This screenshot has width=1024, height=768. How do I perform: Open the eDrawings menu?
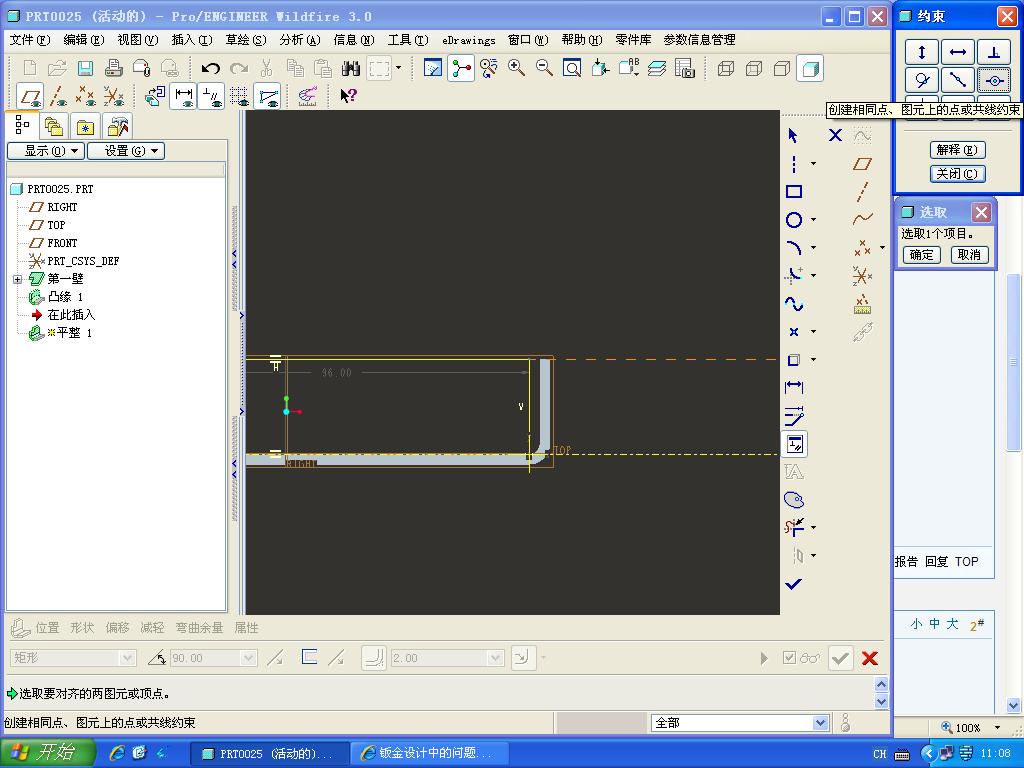tap(469, 40)
